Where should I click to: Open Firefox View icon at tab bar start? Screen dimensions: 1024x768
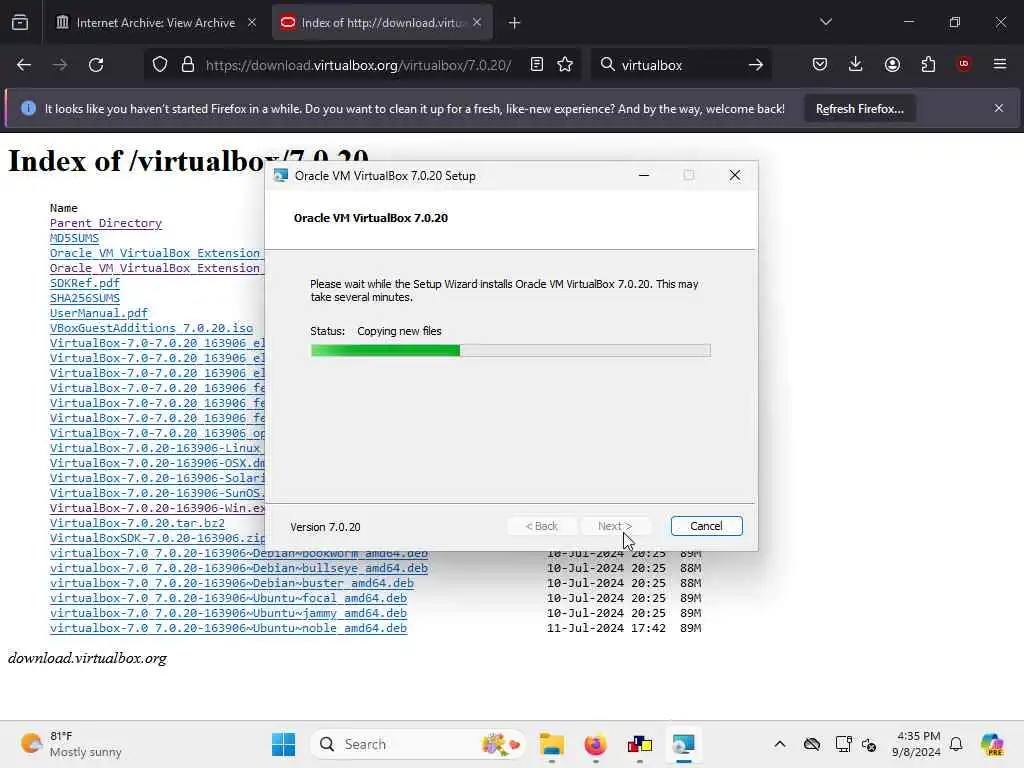[x=20, y=23]
